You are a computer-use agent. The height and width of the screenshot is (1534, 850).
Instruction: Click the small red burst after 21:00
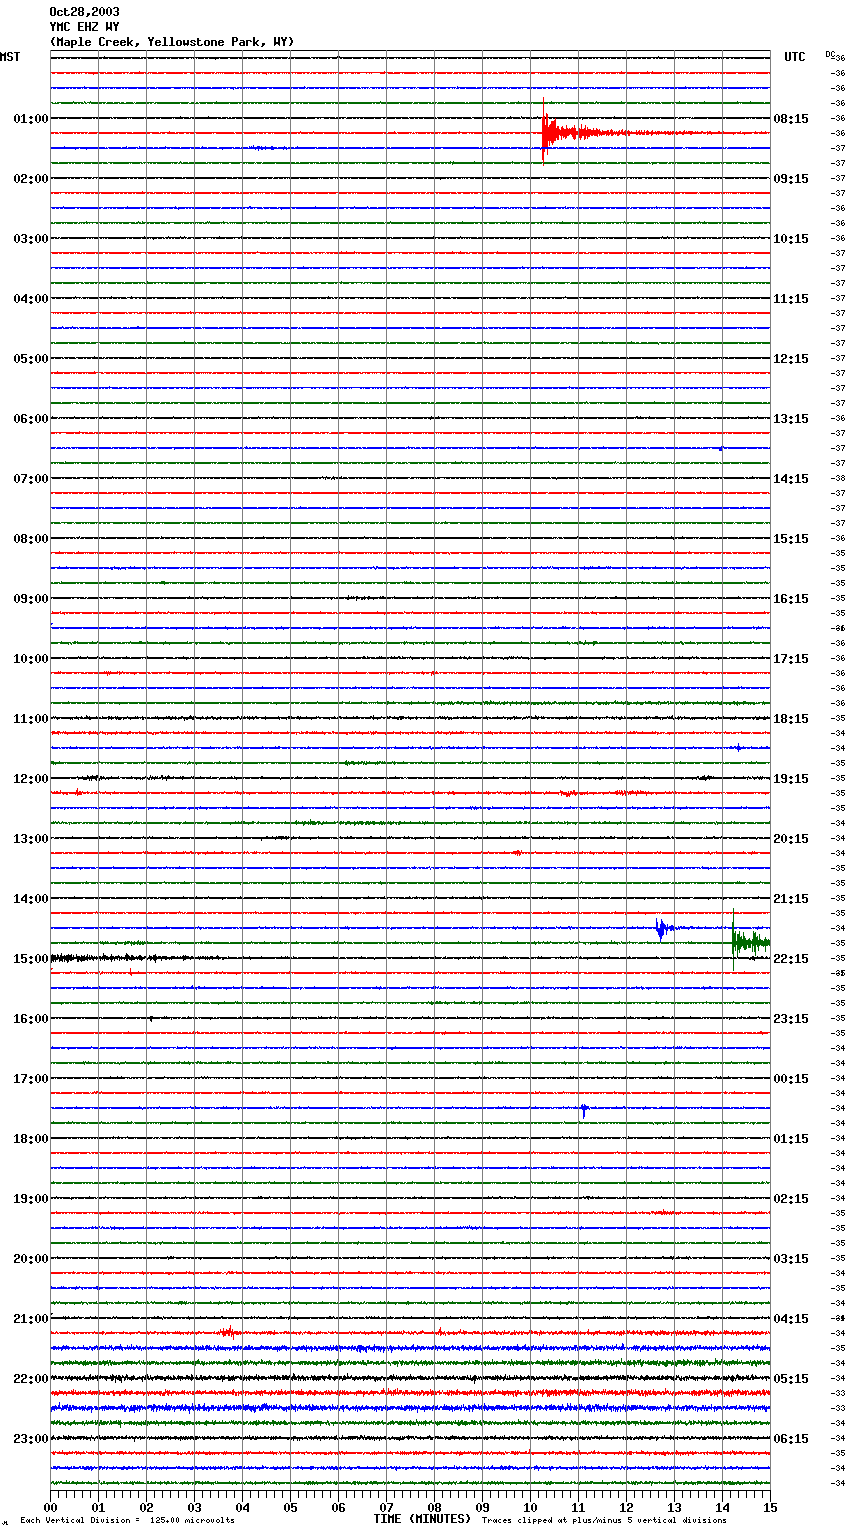coord(229,1332)
